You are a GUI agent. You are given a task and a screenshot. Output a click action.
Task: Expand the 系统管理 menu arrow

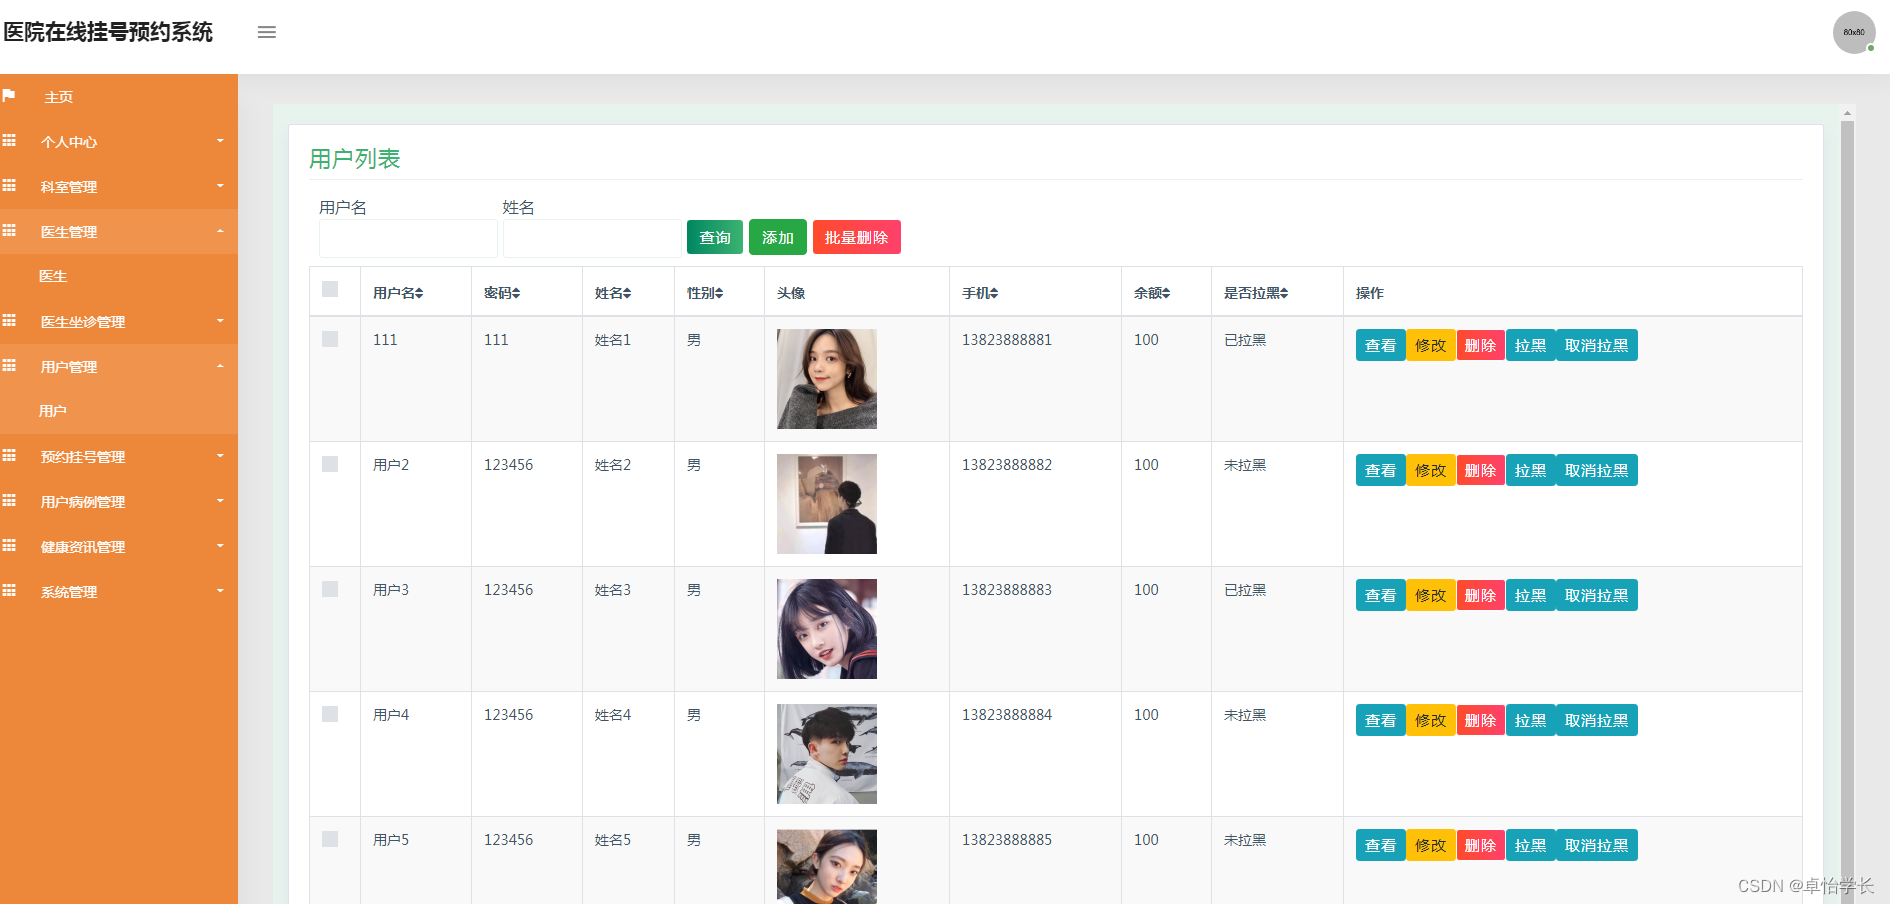[220, 591]
